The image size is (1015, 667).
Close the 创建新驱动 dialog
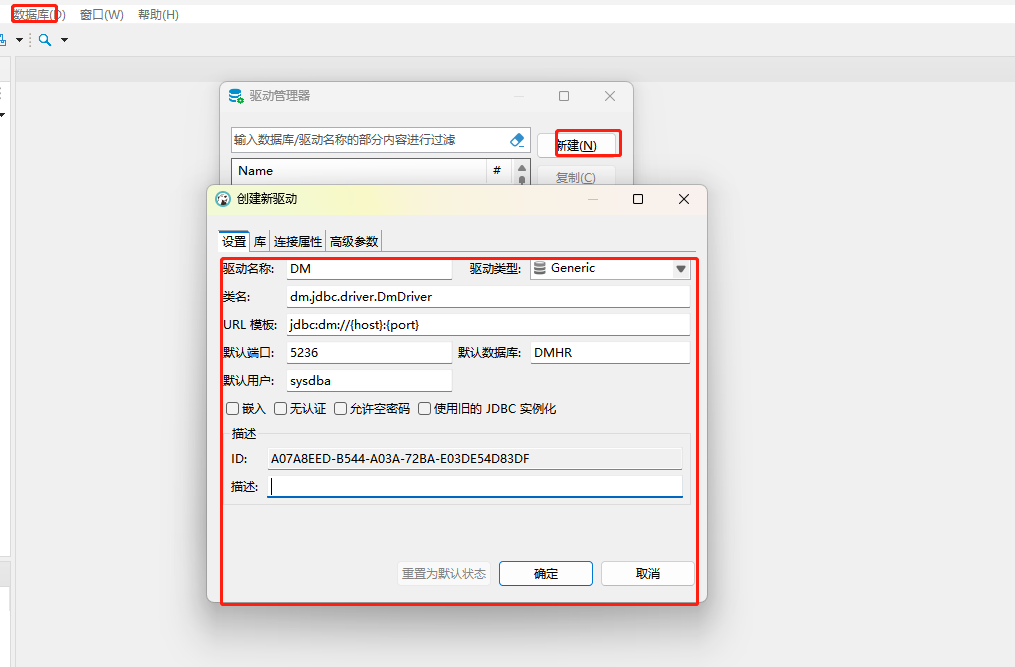684,199
